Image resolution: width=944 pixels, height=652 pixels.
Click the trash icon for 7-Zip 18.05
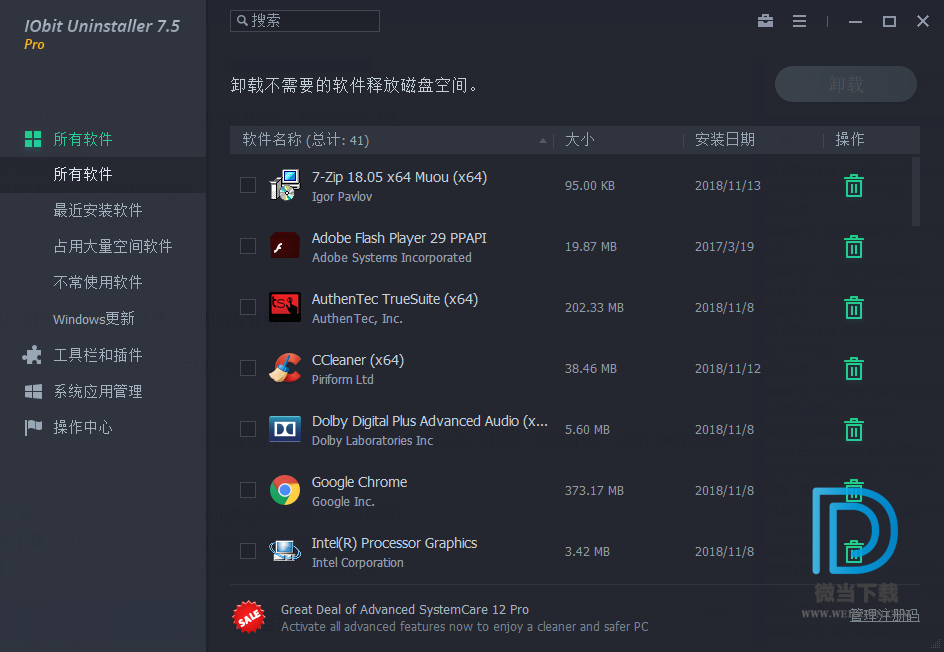click(x=854, y=185)
